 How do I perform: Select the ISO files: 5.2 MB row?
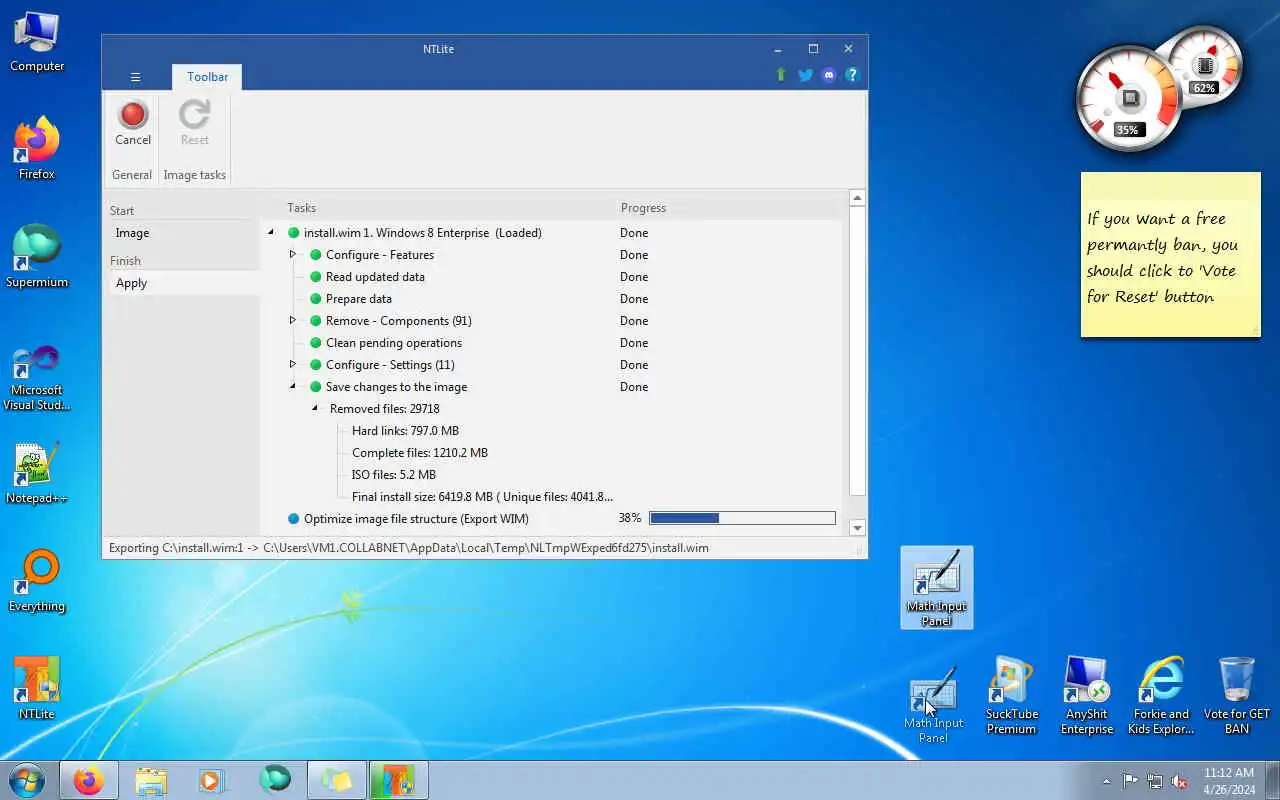pos(394,475)
